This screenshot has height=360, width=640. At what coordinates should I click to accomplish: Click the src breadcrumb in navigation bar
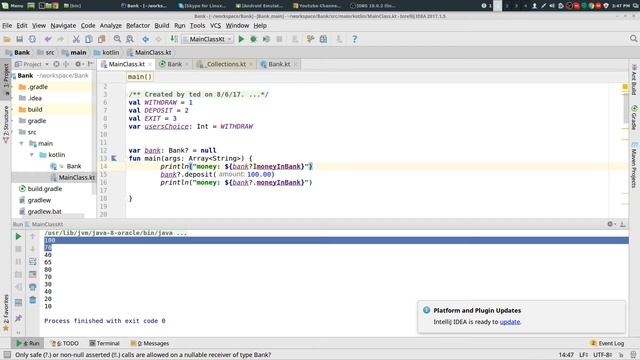click(46, 52)
